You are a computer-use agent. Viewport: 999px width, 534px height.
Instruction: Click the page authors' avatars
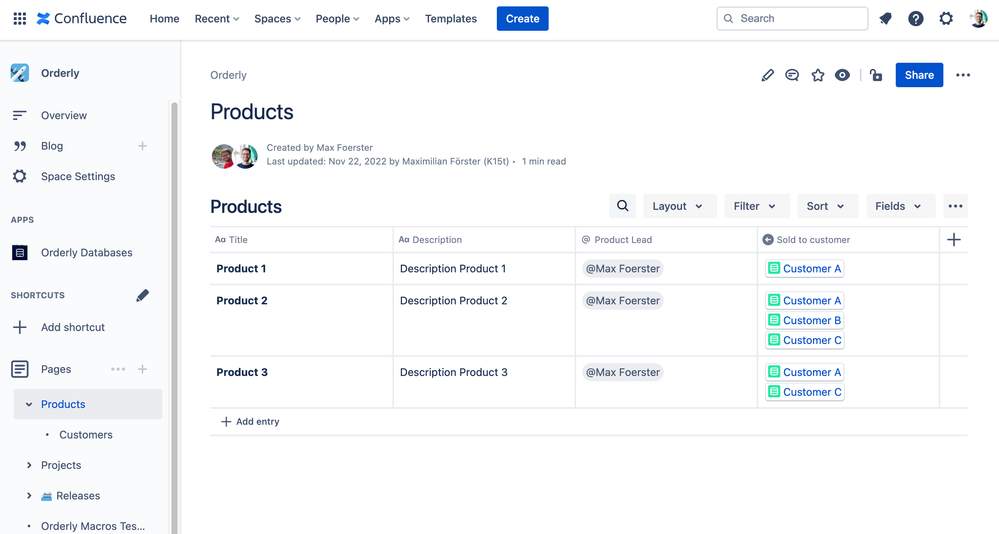pyautogui.click(x=234, y=155)
